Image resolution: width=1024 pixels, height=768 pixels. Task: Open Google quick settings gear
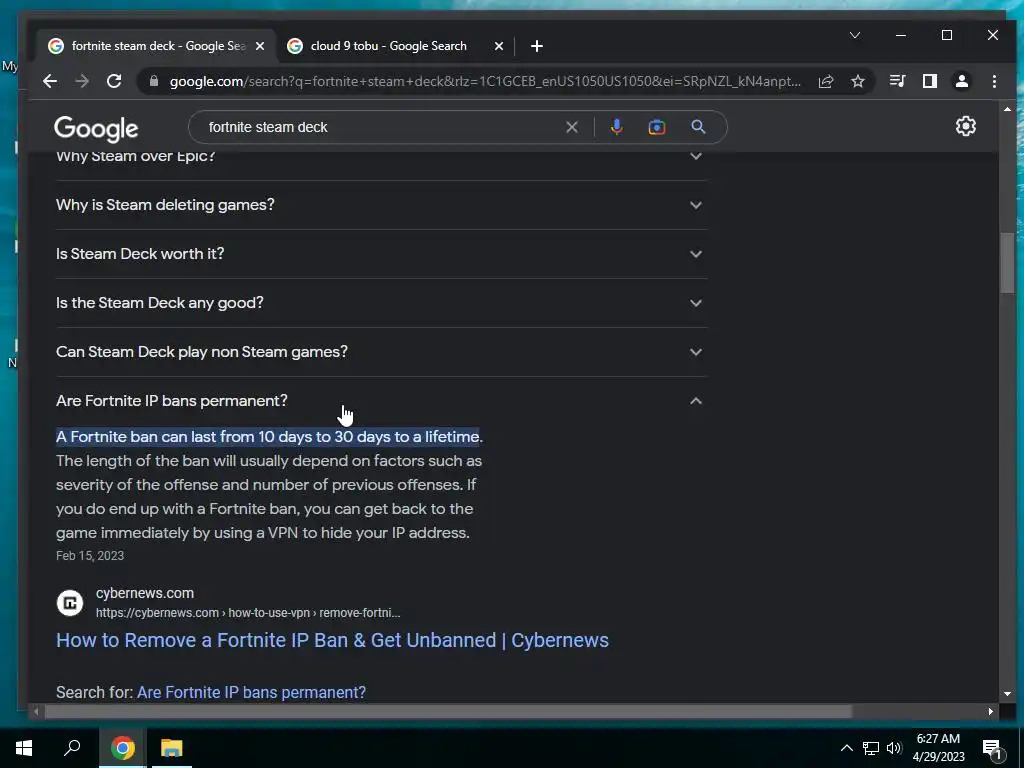tap(965, 126)
